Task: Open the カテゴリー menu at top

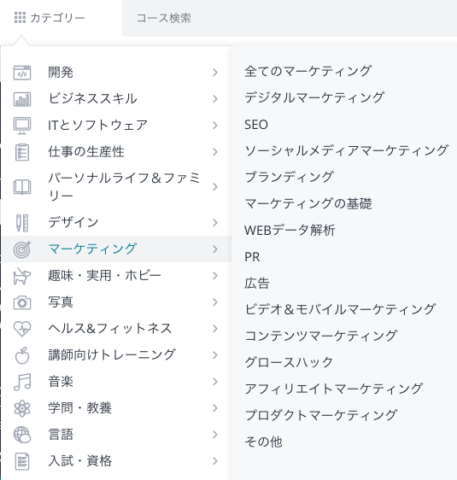Action: (x=49, y=18)
